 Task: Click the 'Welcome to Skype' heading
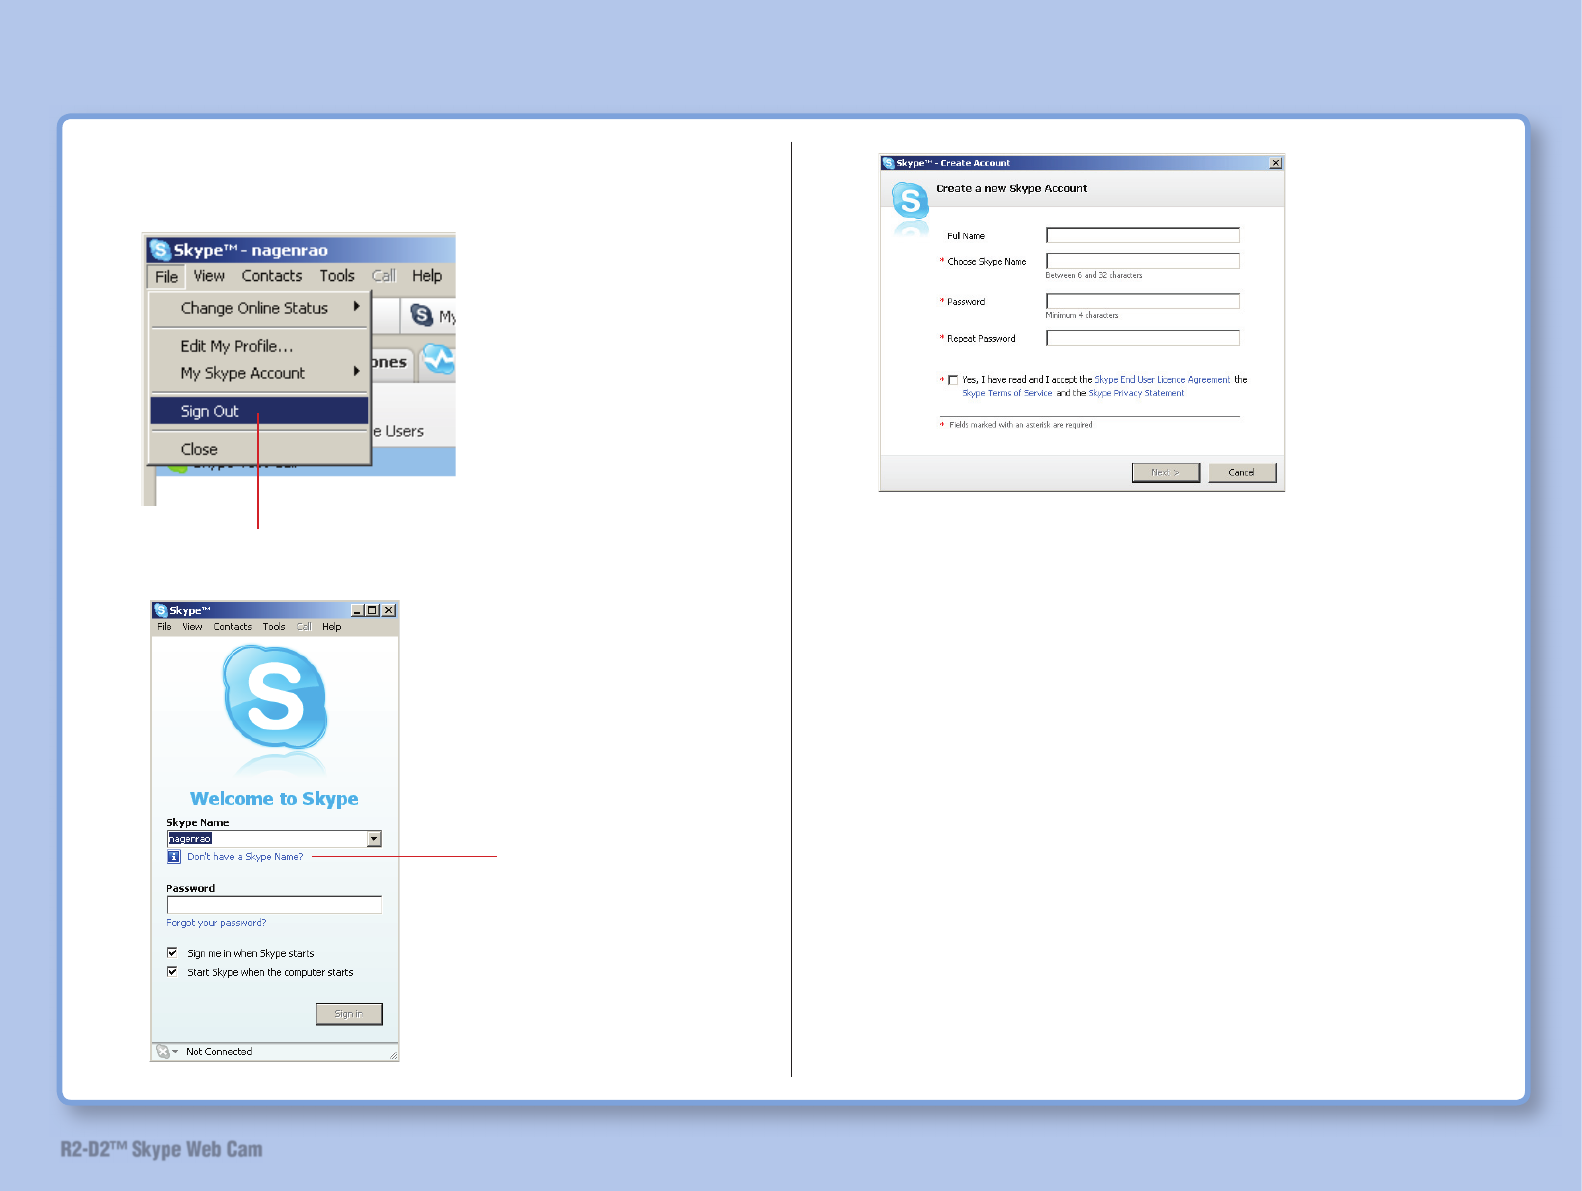(x=274, y=798)
